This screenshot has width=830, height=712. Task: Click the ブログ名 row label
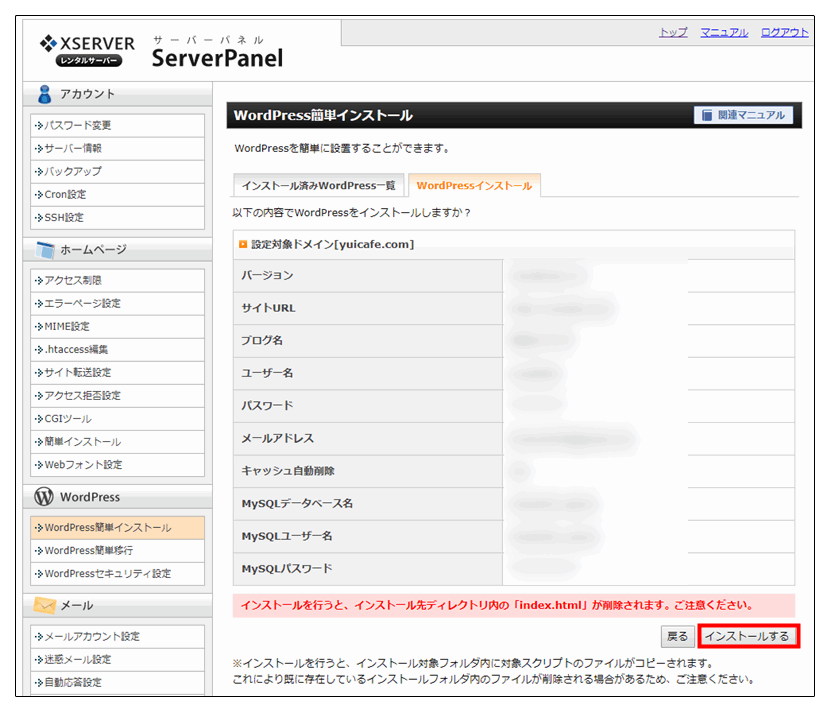(x=262, y=340)
